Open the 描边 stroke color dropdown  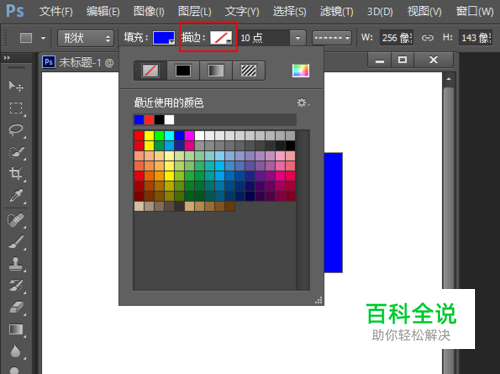tap(221, 38)
